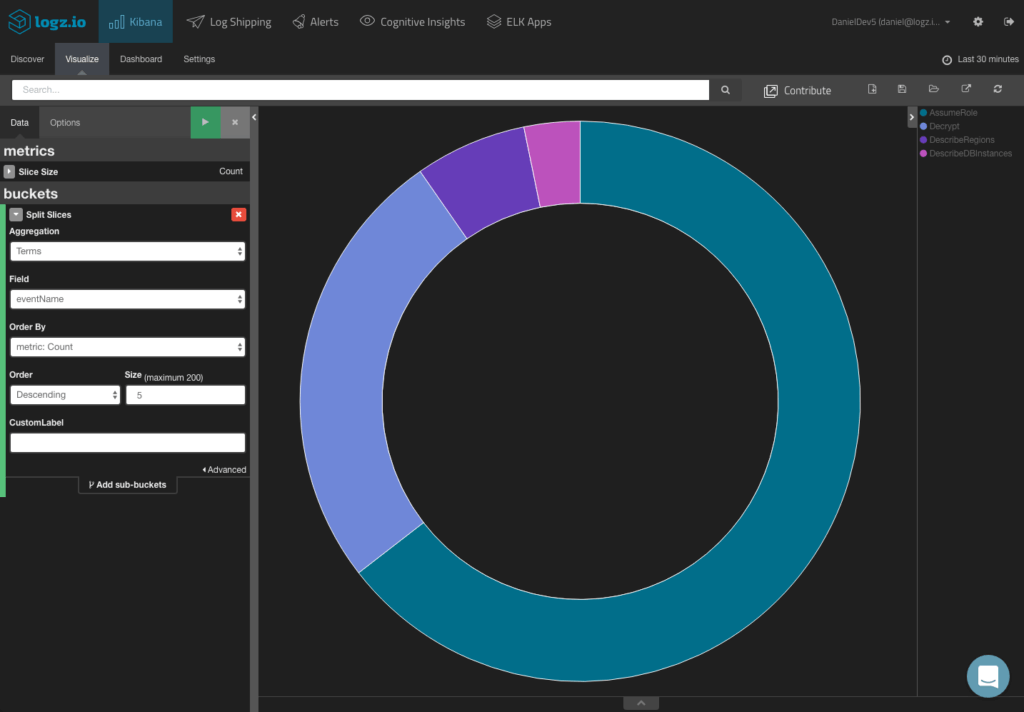Image resolution: width=1024 pixels, height=712 pixels.
Task: Click the Size input field showing 5
Action: 185,394
